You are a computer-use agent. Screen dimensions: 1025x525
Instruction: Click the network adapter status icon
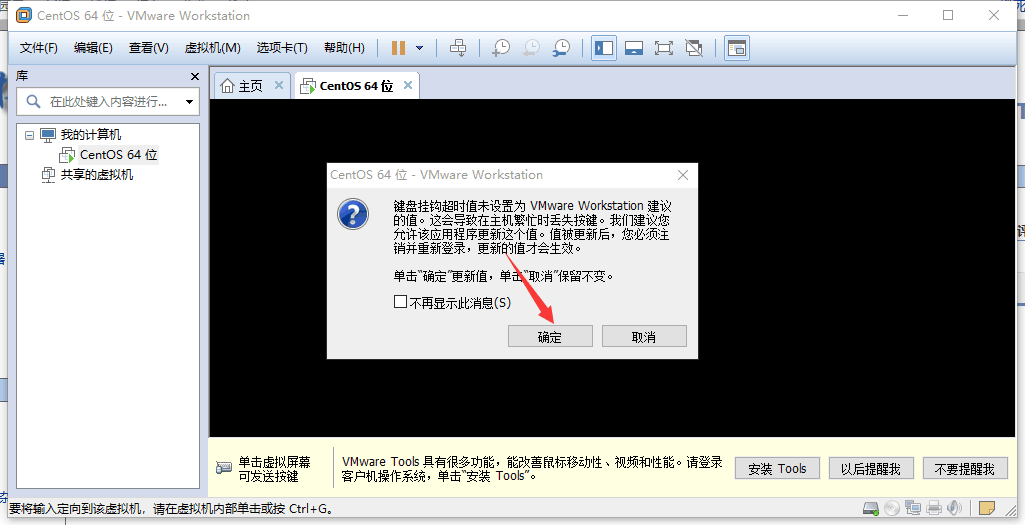coord(913,508)
